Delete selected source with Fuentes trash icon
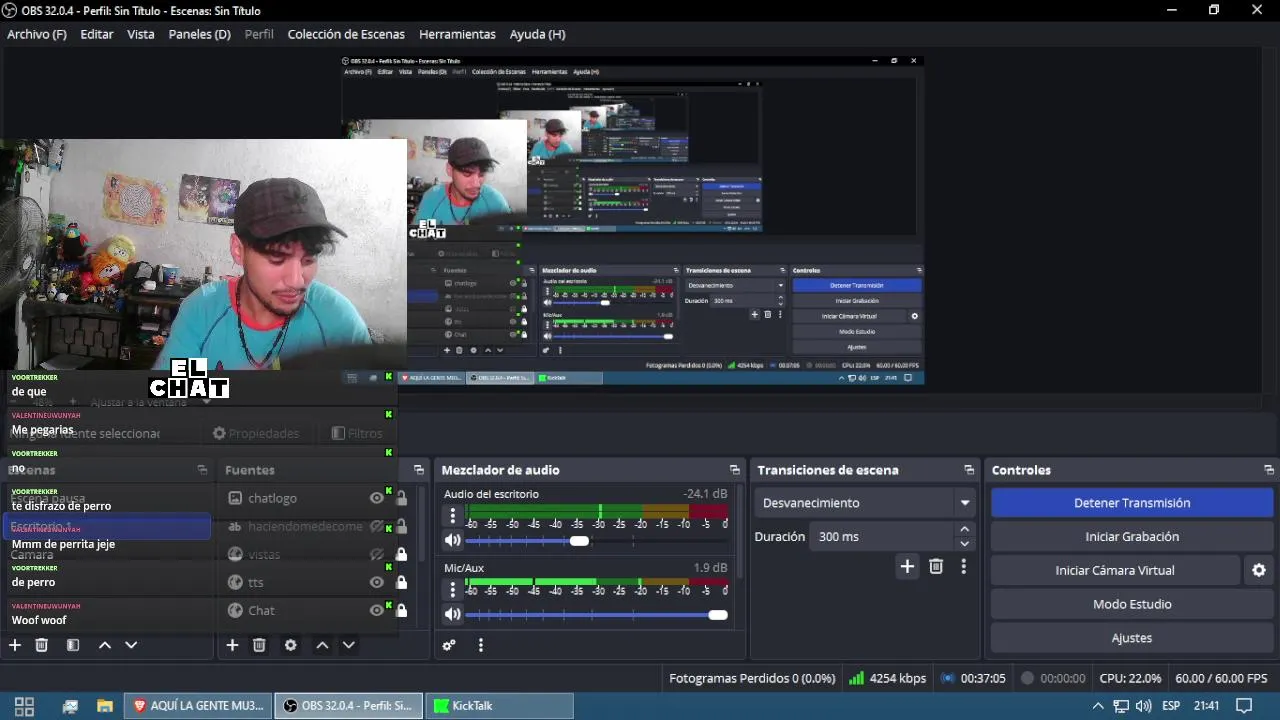The width and height of the screenshot is (1280, 720). 259,645
